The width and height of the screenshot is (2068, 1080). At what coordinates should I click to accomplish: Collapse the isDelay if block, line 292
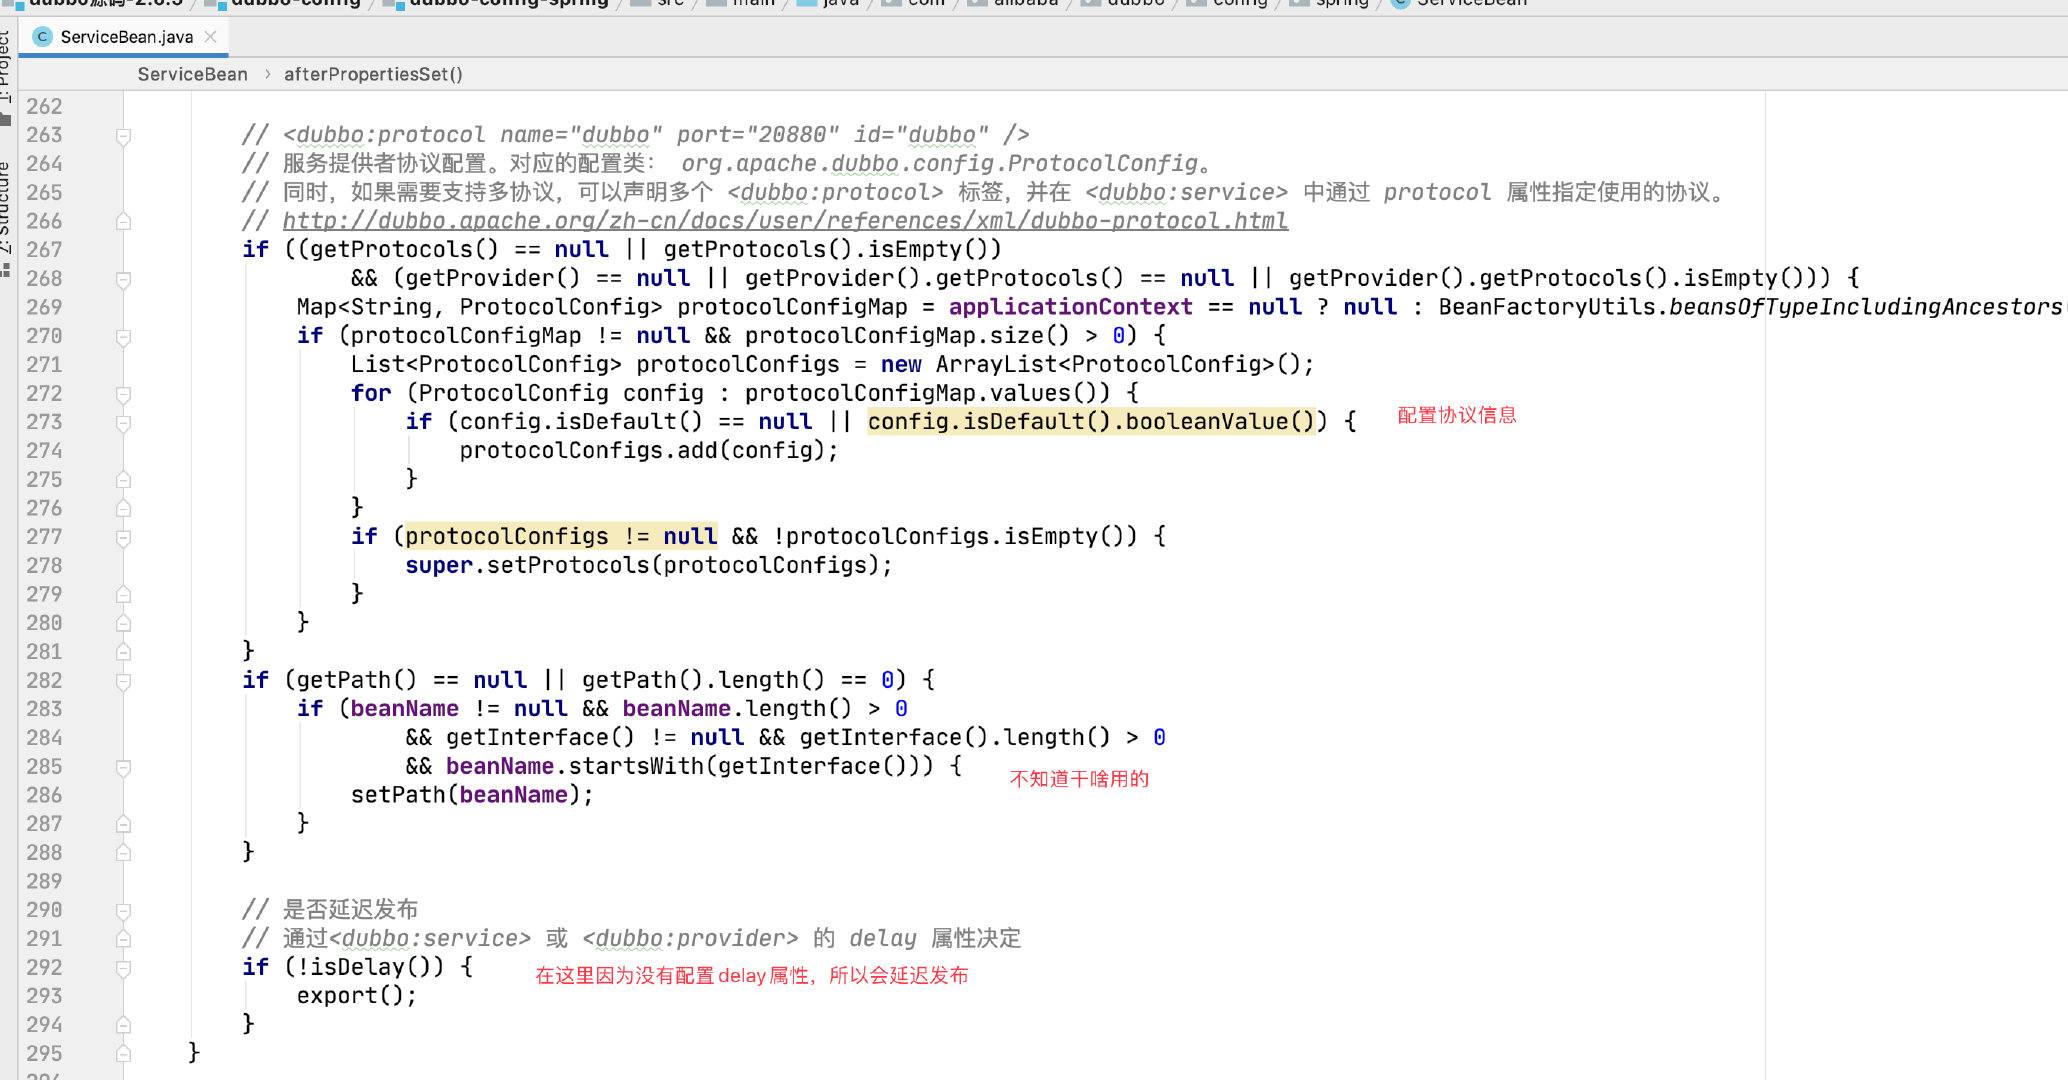123,968
